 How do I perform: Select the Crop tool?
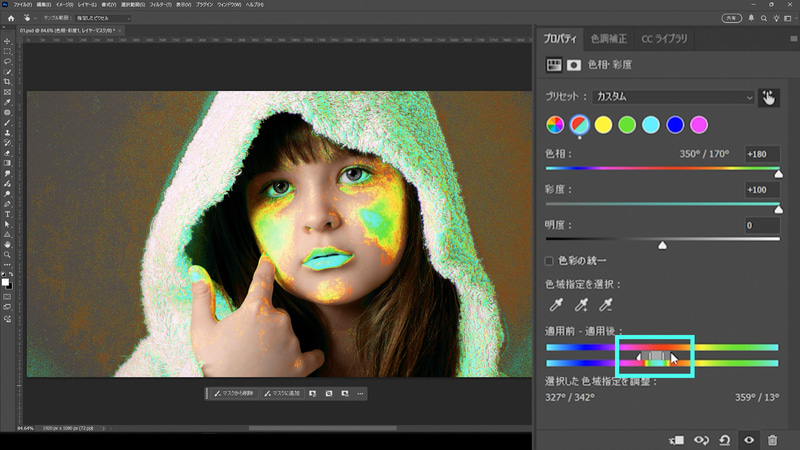point(7,81)
